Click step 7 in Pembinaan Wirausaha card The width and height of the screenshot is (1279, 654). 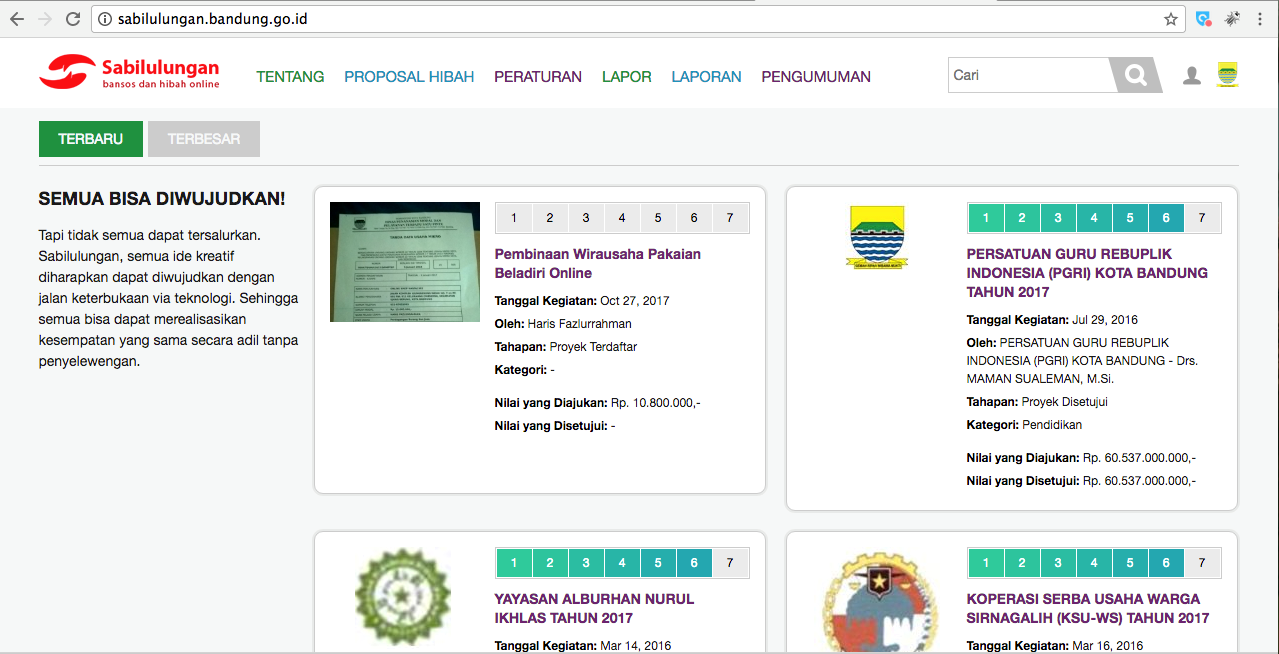730,218
